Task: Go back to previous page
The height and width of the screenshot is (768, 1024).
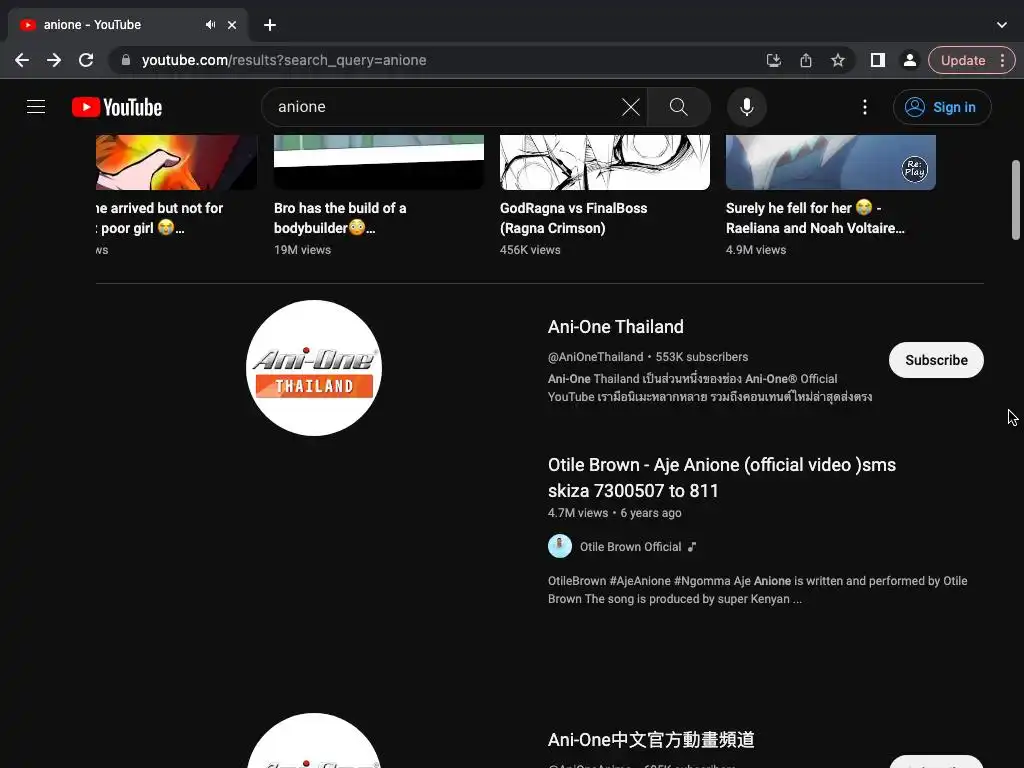Action: pyautogui.click(x=22, y=60)
